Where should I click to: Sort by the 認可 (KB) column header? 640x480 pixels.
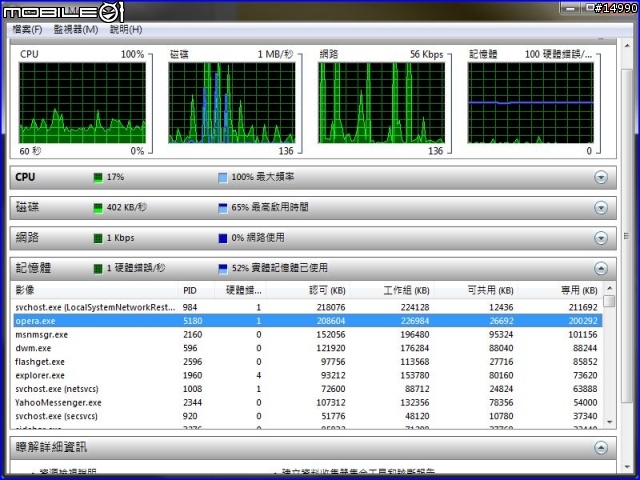tap(308, 290)
